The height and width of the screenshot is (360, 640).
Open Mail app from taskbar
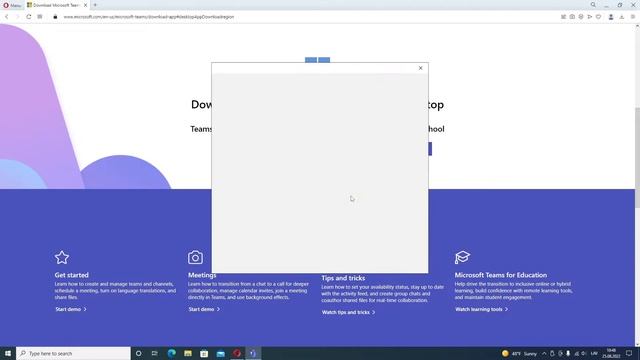click(220, 353)
